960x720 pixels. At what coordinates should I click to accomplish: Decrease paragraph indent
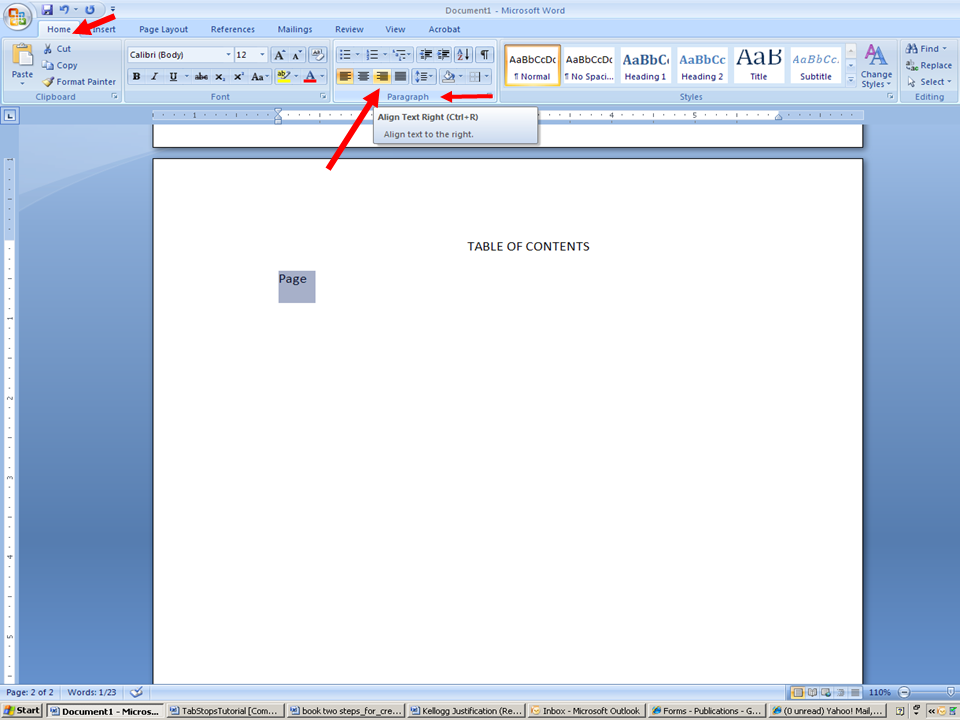(x=426, y=54)
